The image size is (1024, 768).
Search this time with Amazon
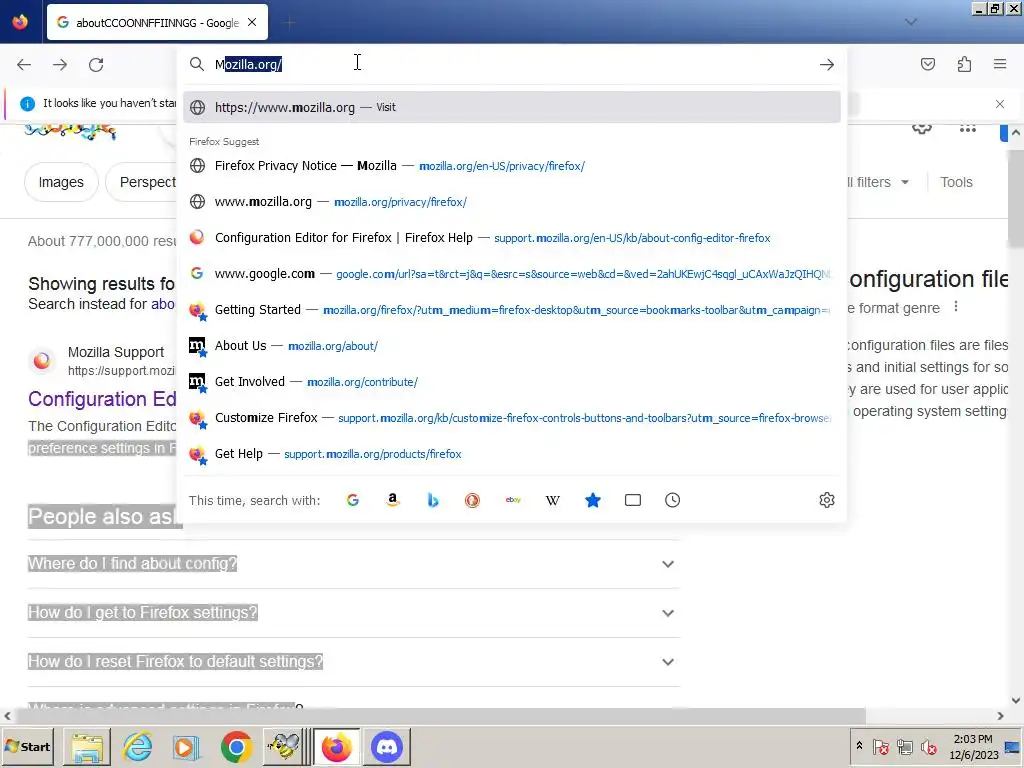click(x=392, y=500)
